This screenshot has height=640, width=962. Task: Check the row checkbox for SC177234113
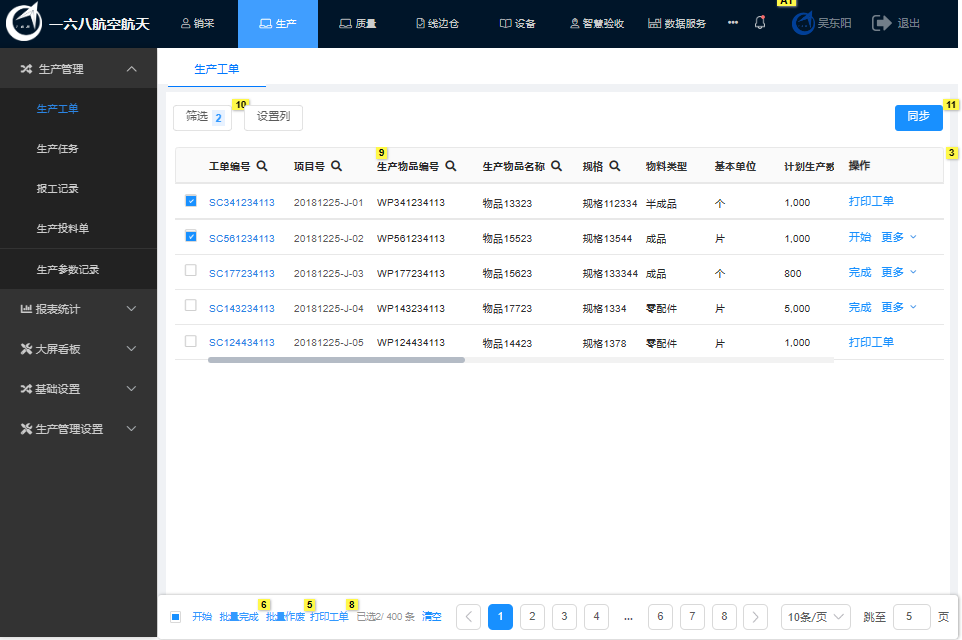pyautogui.click(x=191, y=270)
